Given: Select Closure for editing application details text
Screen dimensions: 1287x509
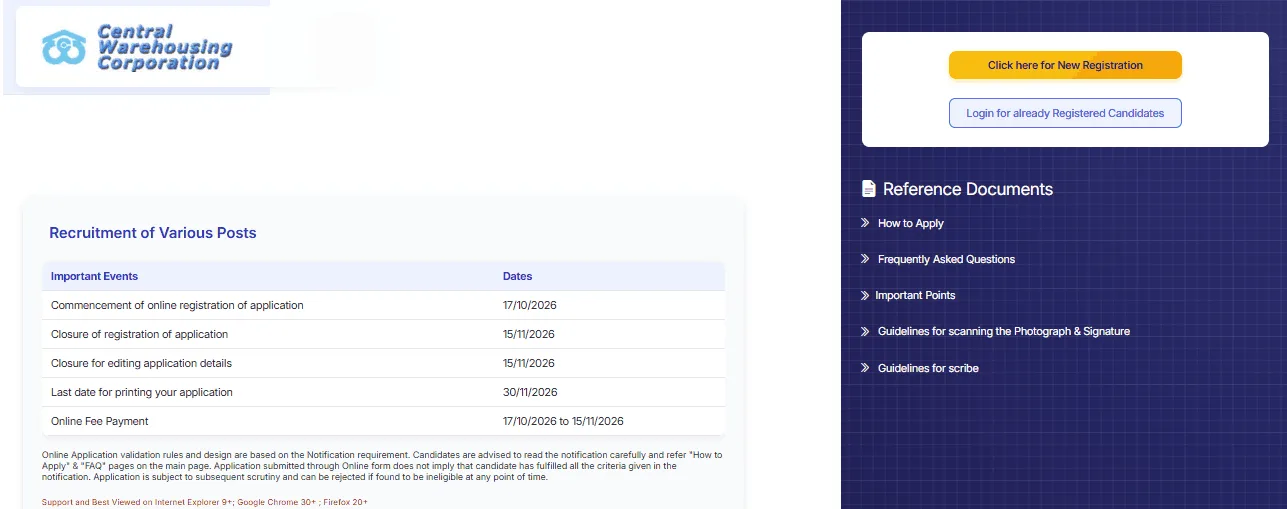Looking at the screenshot, I should (x=141, y=363).
